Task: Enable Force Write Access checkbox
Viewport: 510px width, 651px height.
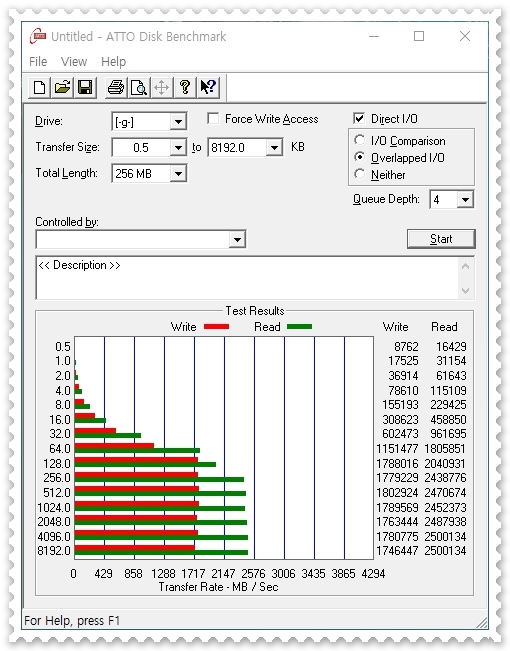Action: coord(213,119)
